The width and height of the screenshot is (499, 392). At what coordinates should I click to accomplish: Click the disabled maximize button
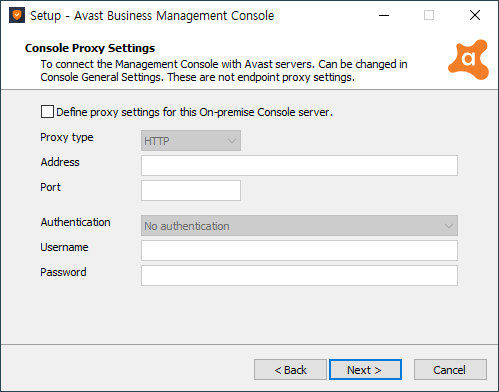coord(429,15)
